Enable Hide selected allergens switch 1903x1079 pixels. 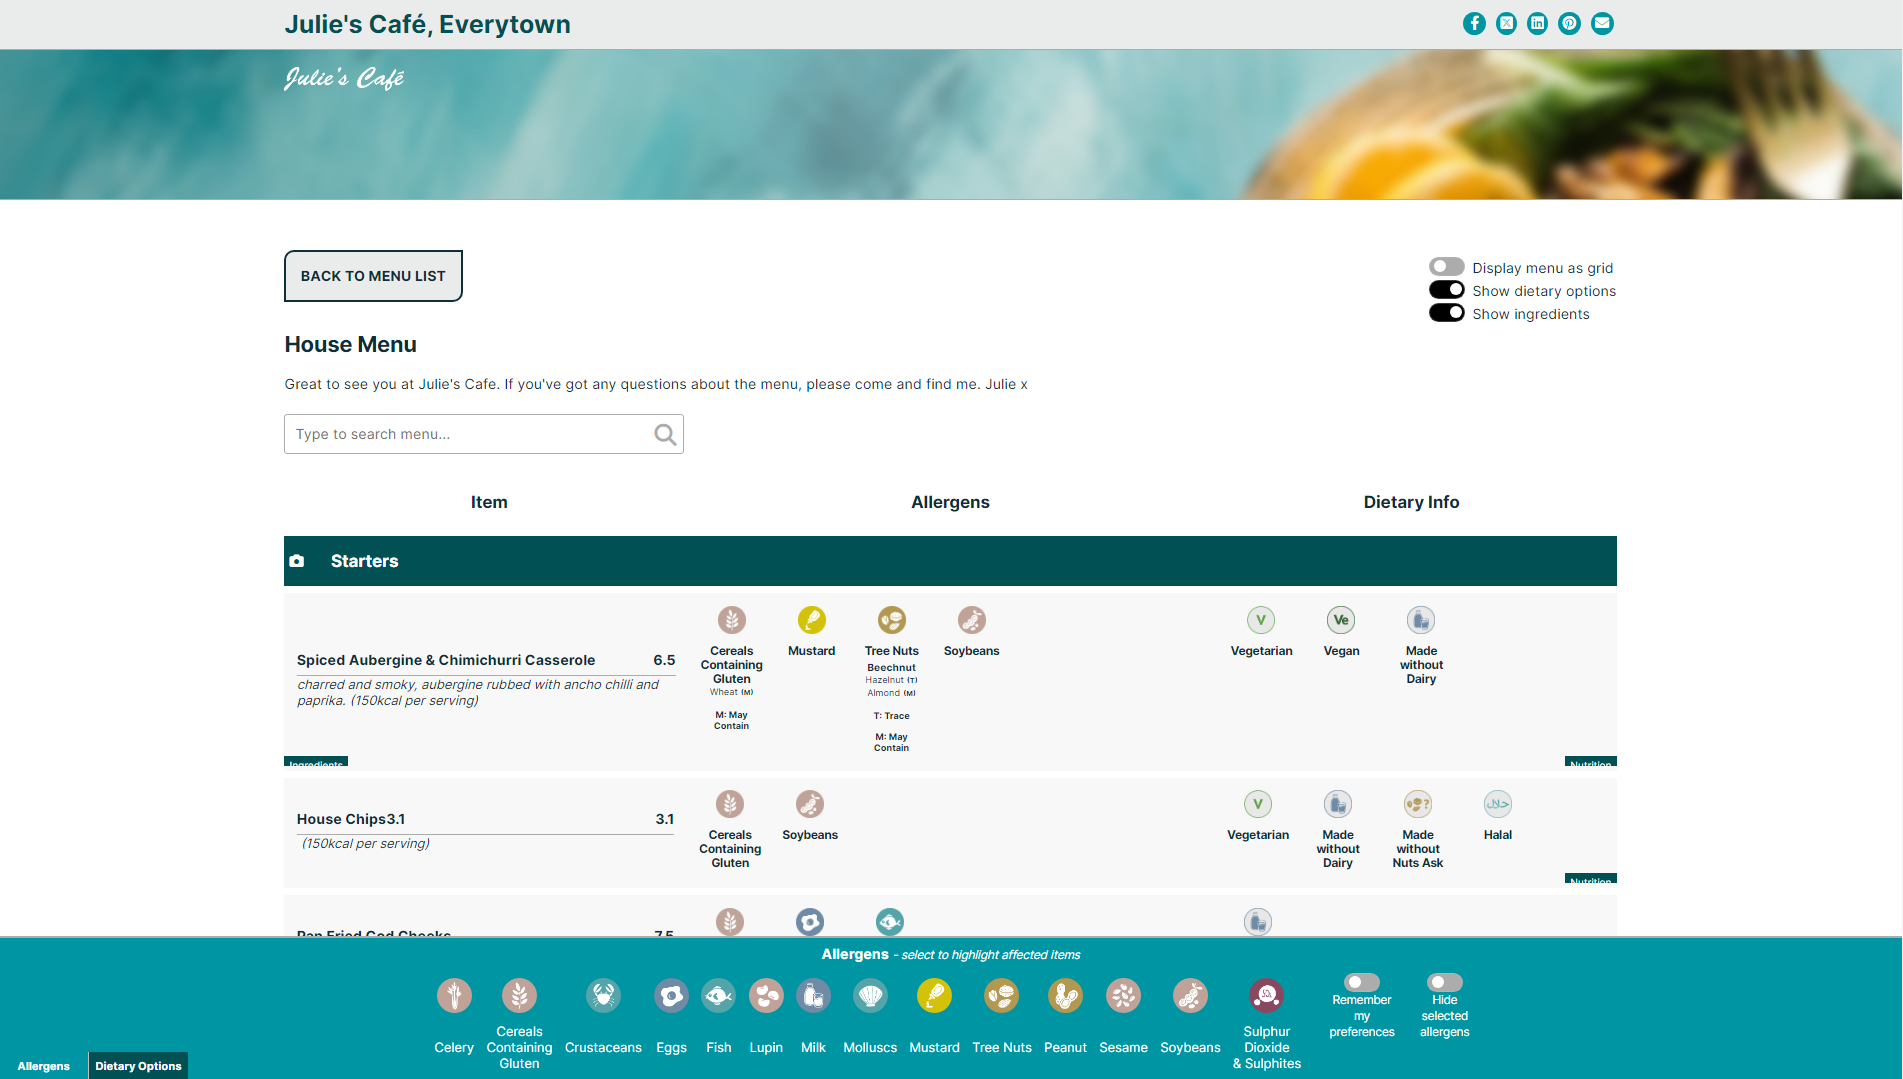[1444, 982]
